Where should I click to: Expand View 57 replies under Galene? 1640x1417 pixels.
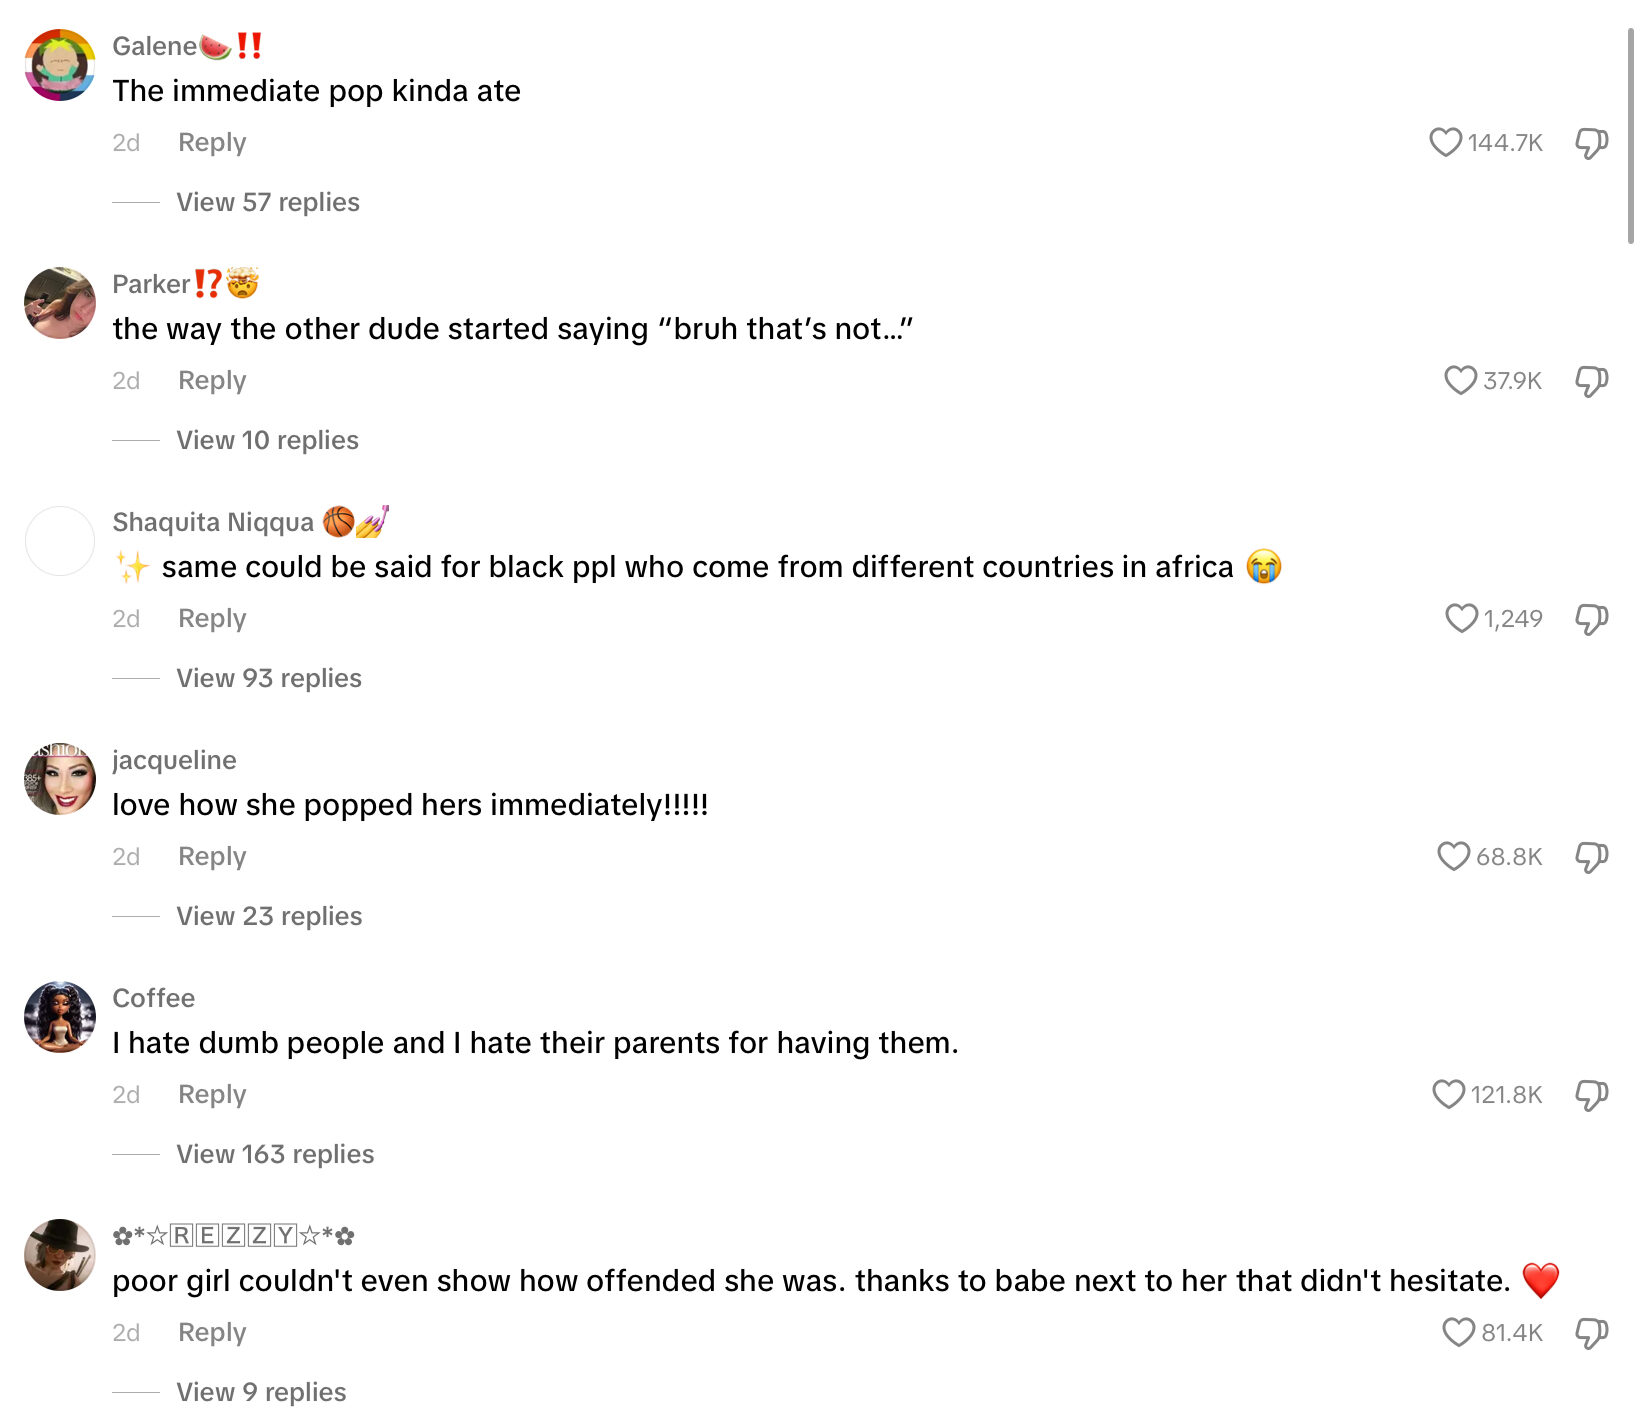click(268, 202)
